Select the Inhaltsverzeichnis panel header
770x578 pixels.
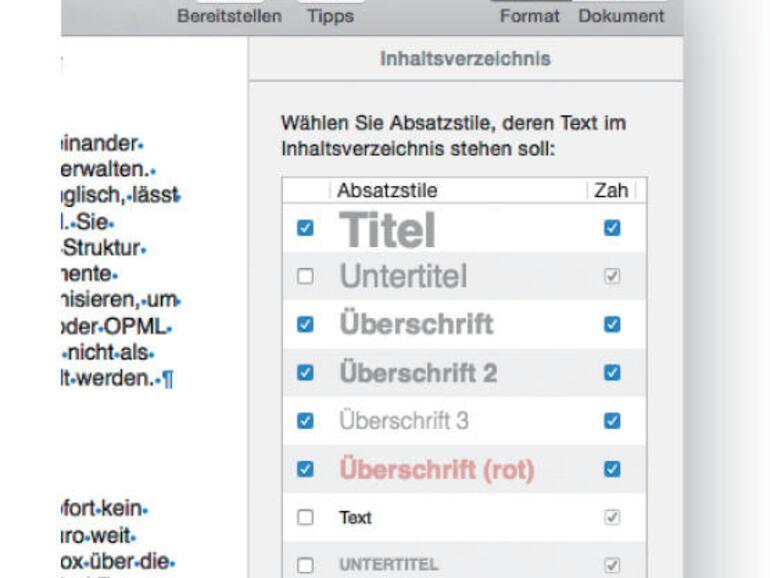click(x=465, y=59)
